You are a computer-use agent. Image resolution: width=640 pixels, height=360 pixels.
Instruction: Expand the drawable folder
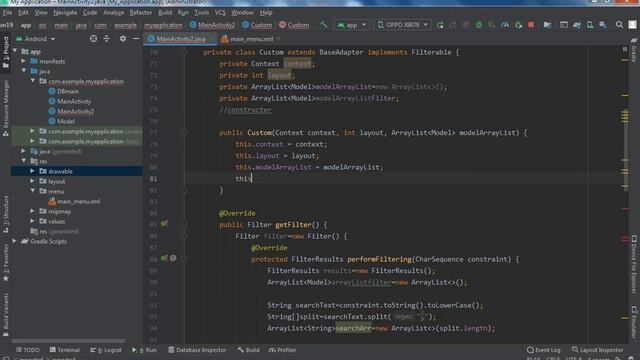tap(32, 171)
